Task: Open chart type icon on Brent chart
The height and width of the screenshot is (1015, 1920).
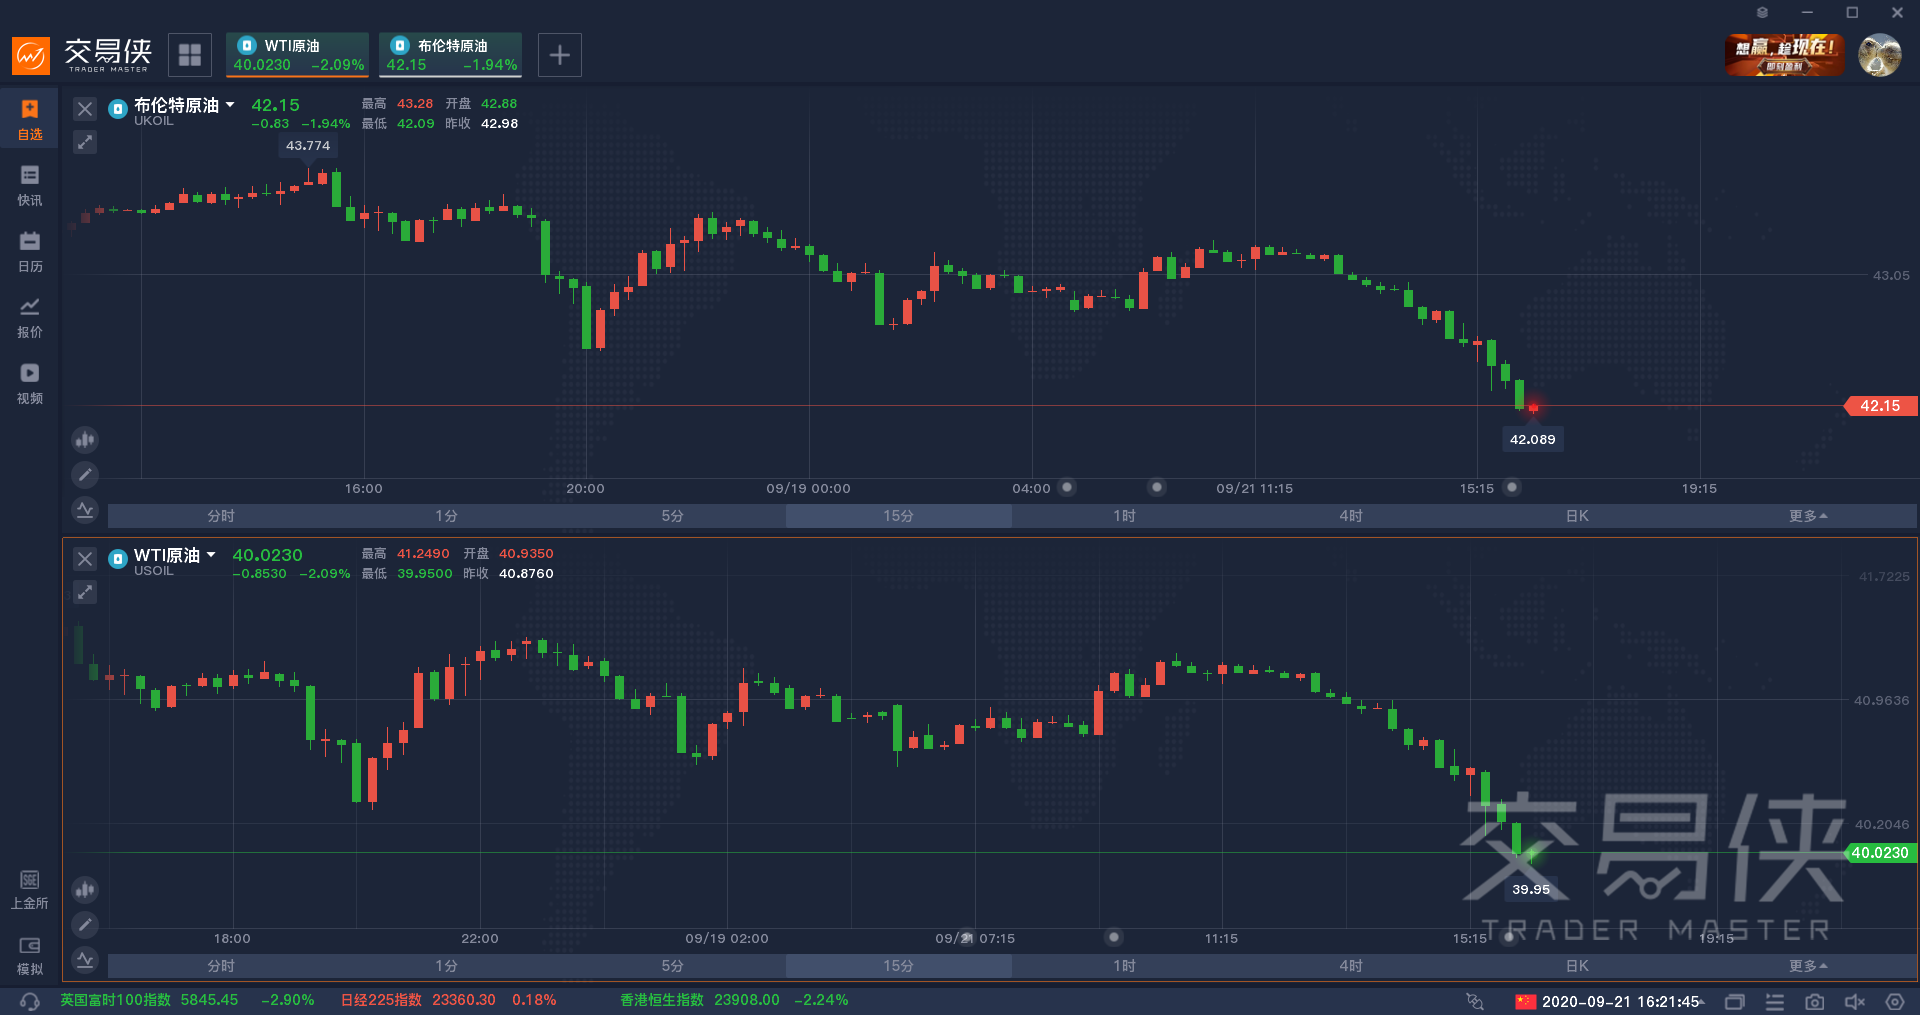Action: 85,439
